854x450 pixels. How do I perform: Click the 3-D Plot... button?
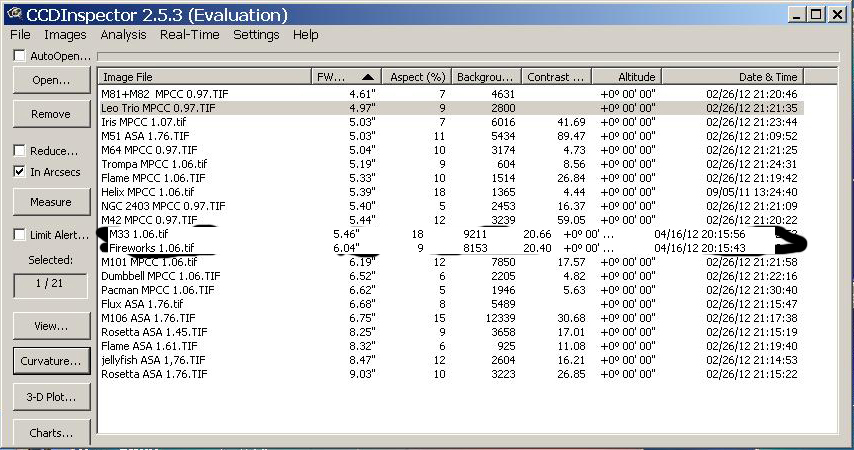pos(51,397)
